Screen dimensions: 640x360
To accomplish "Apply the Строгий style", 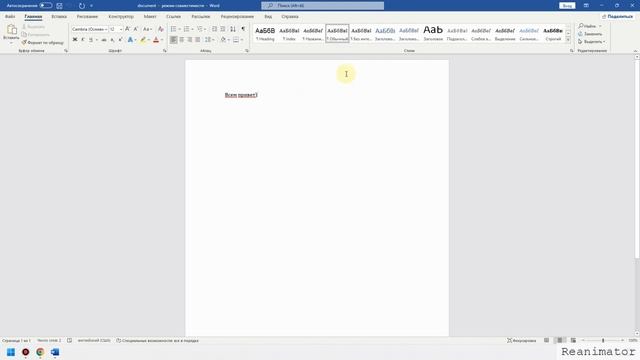I will tap(553, 33).
